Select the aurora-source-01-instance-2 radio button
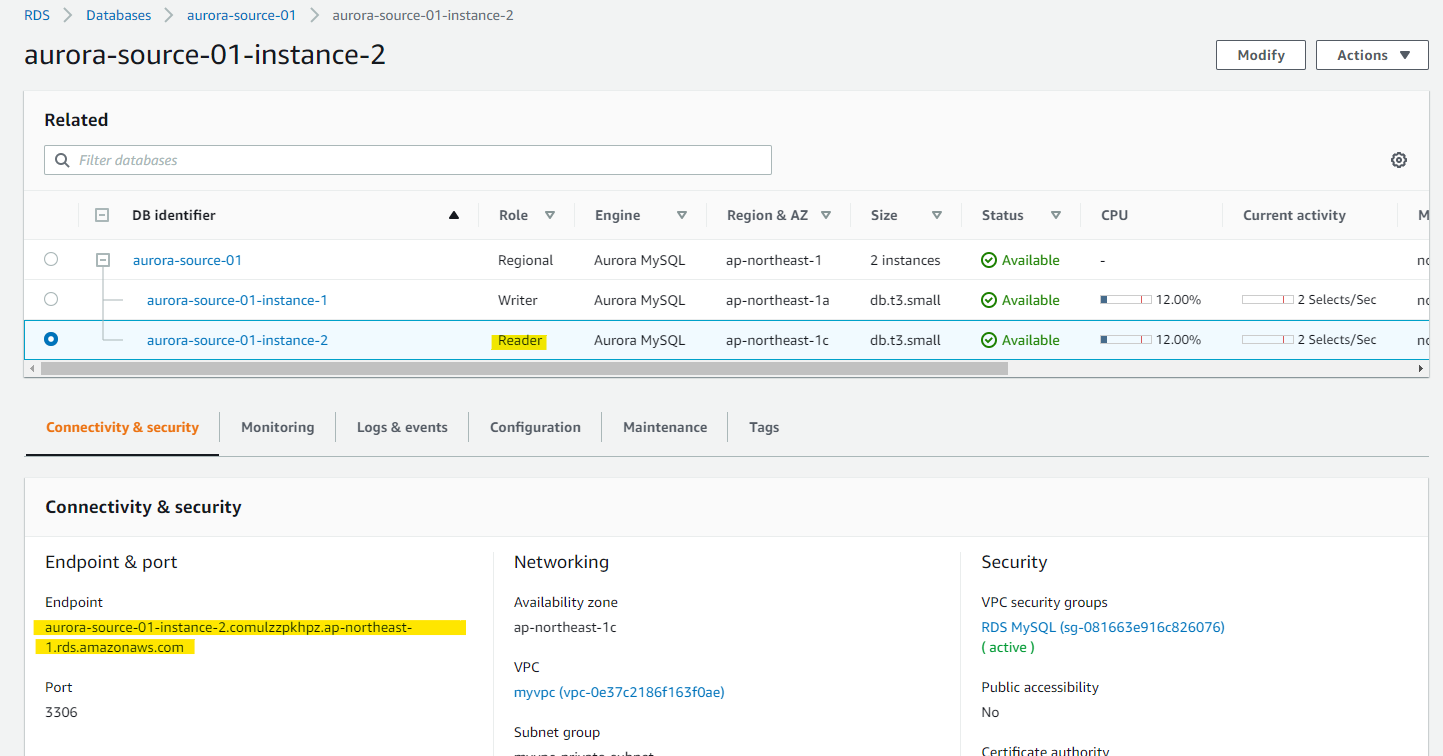 (x=51, y=339)
